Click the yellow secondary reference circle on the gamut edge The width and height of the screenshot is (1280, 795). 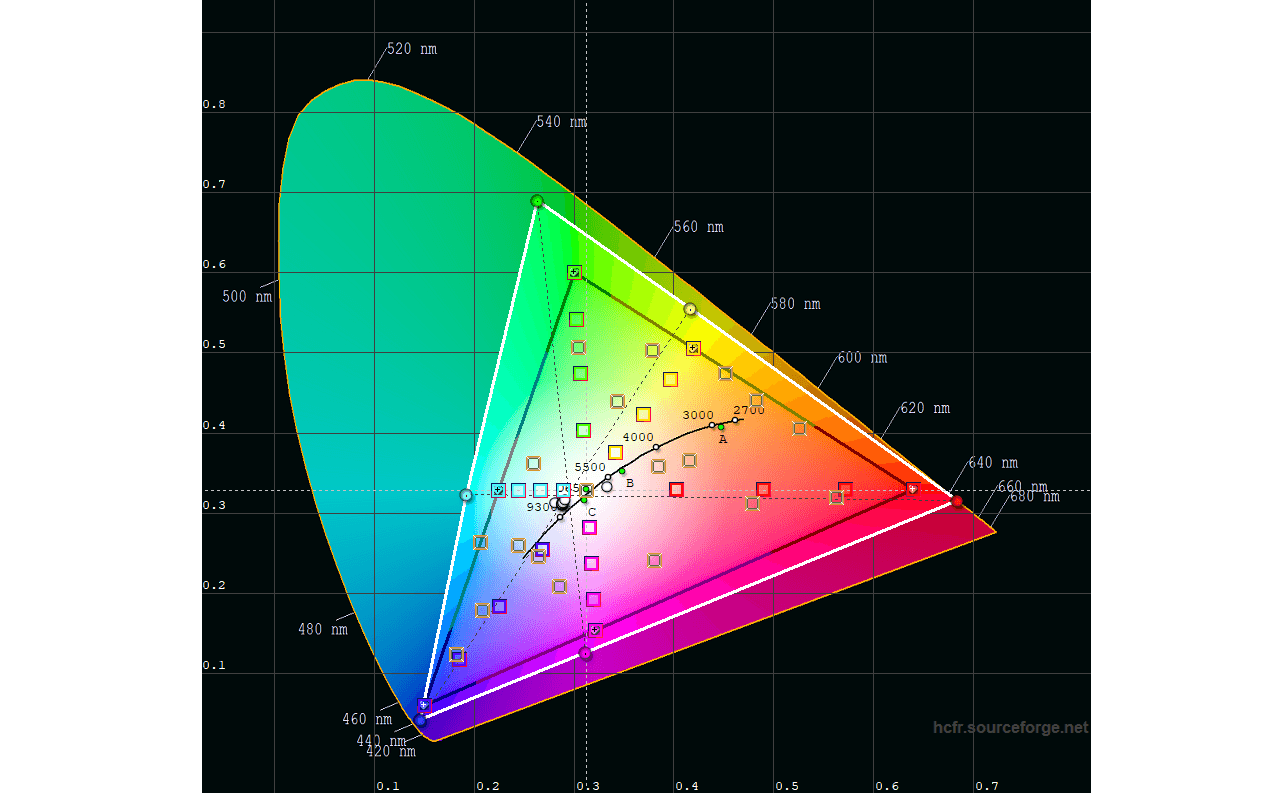[x=690, y=309]
